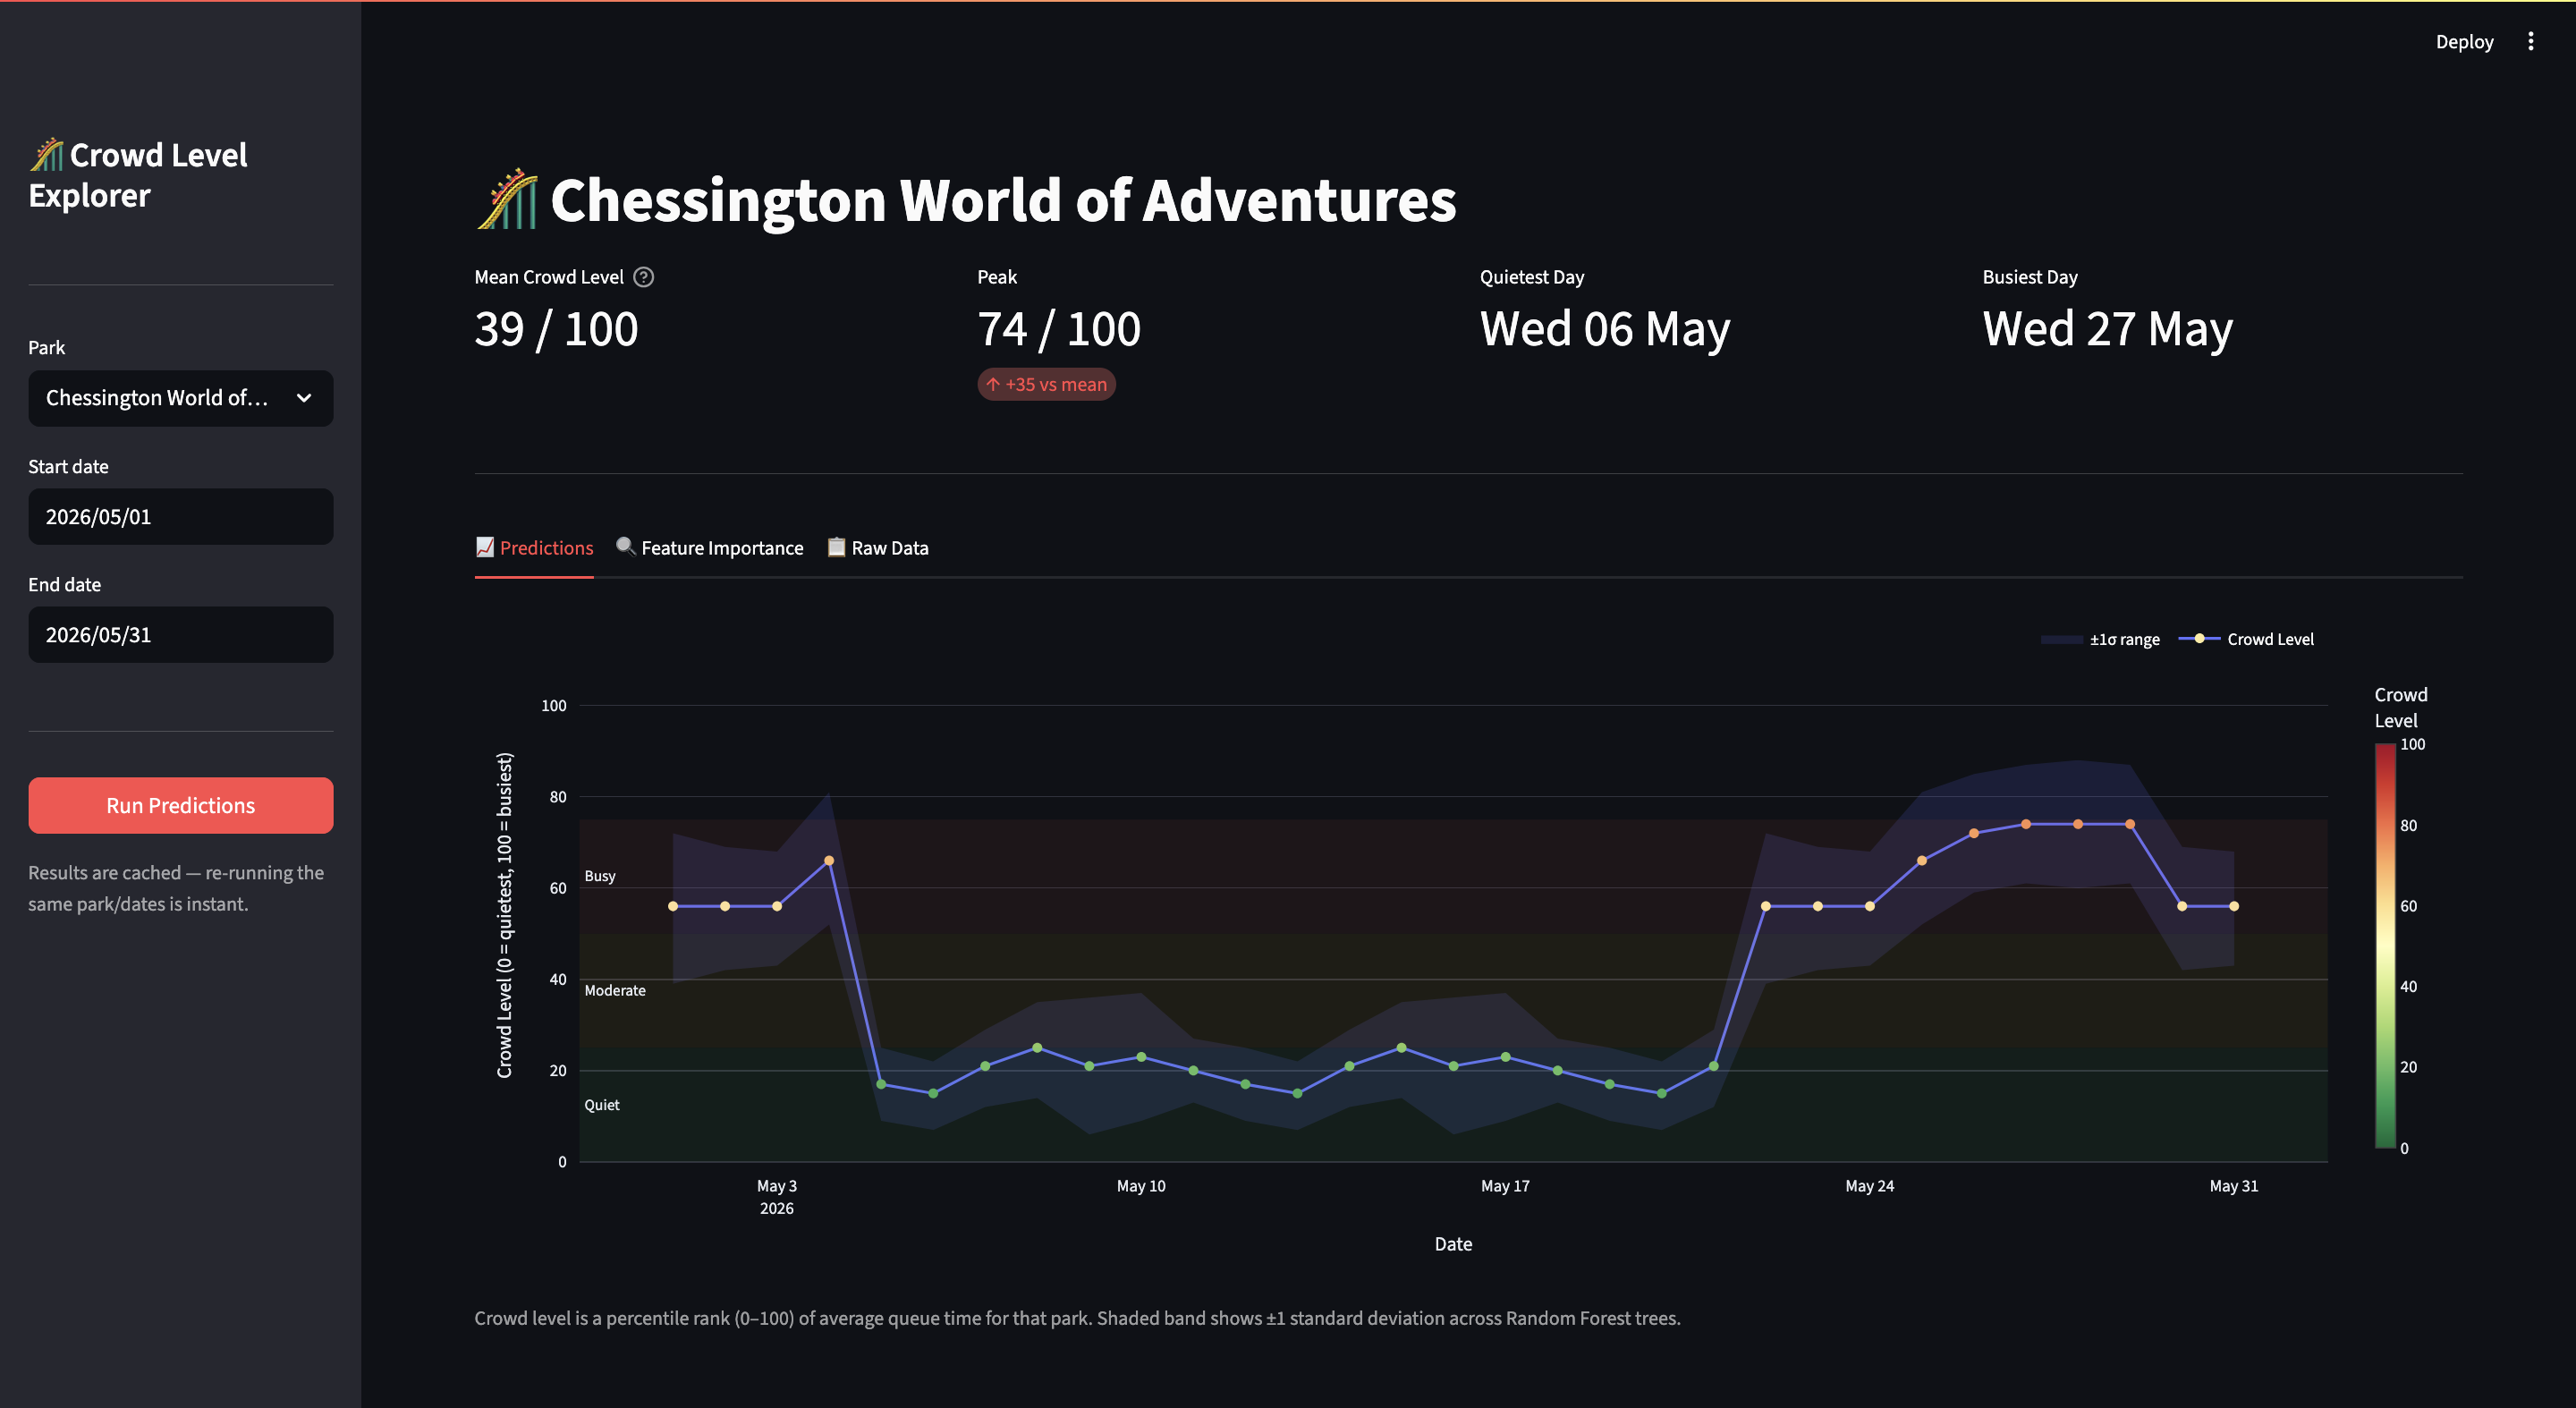Click the "39 / 100" mean value
Image resolution: width=2576 pixels, height=1408 pixels.
tap(556, 329)
